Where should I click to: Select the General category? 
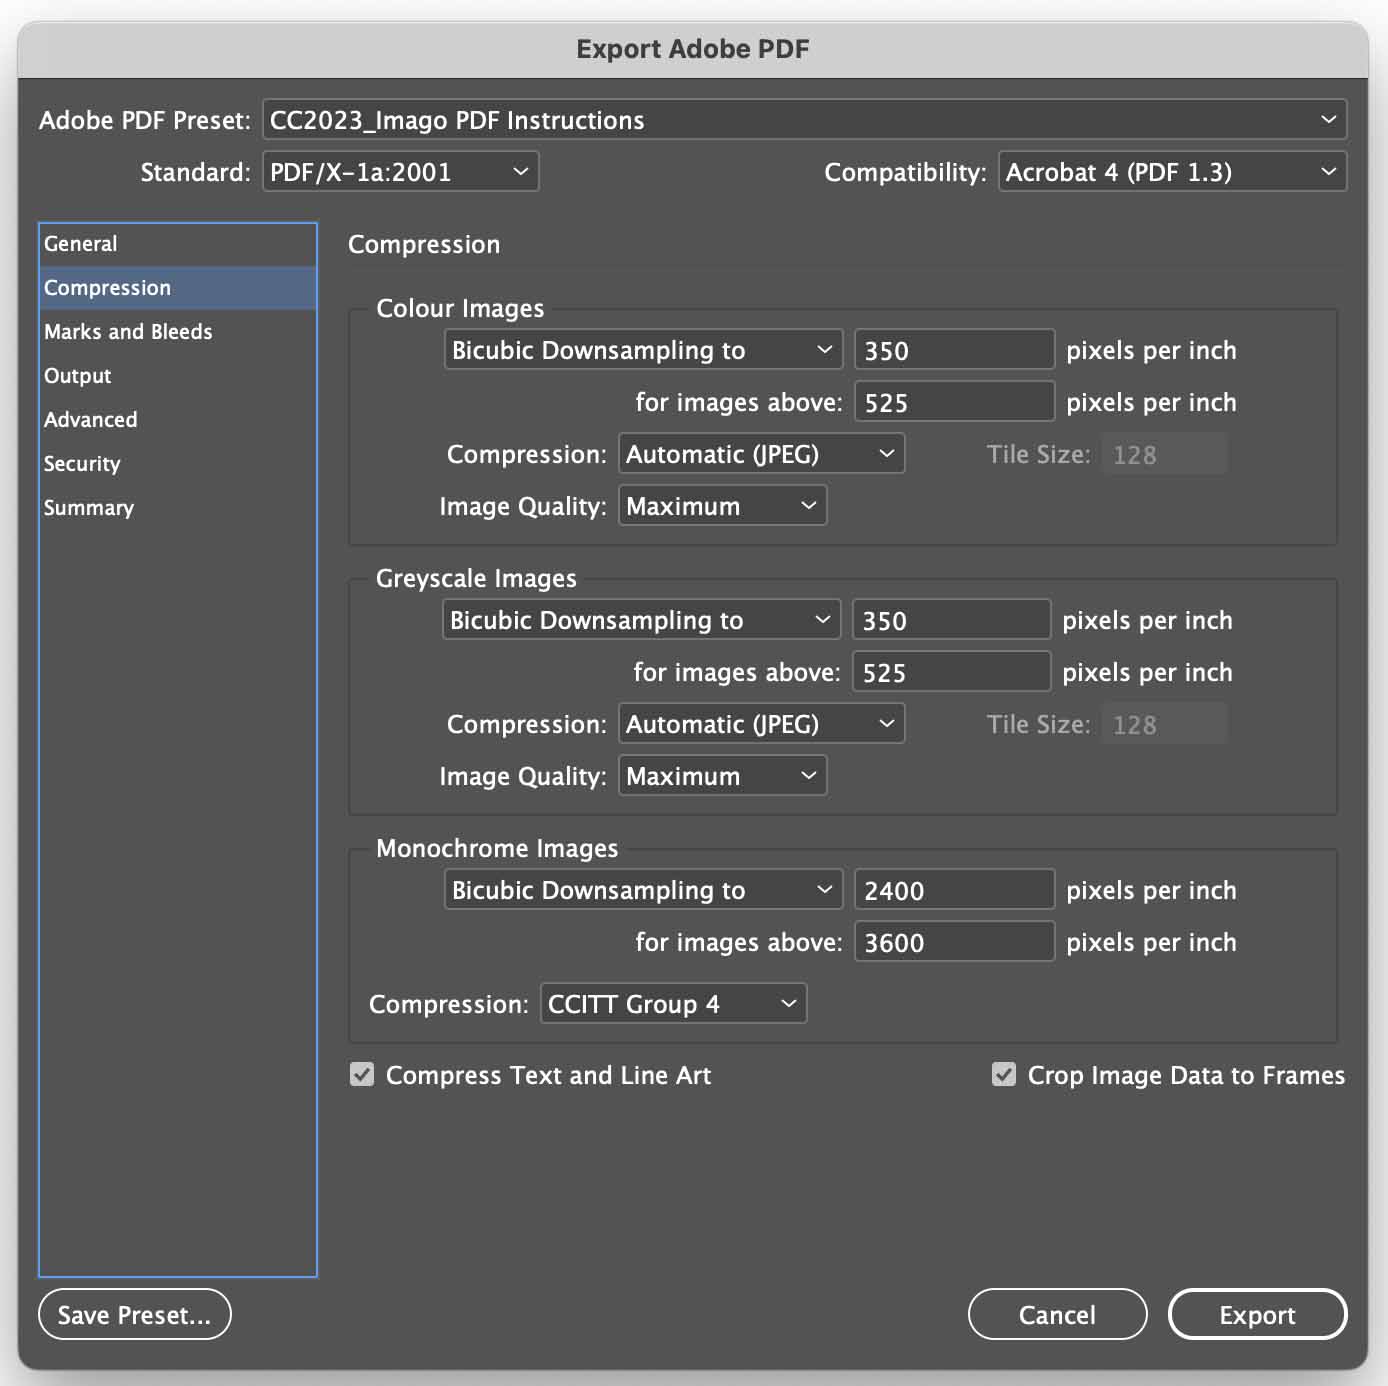(178, 244)
